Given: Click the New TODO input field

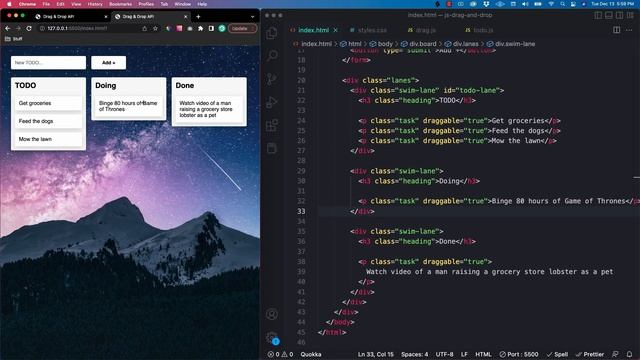Looking at the screenshot, I should (x=49, y=63).
